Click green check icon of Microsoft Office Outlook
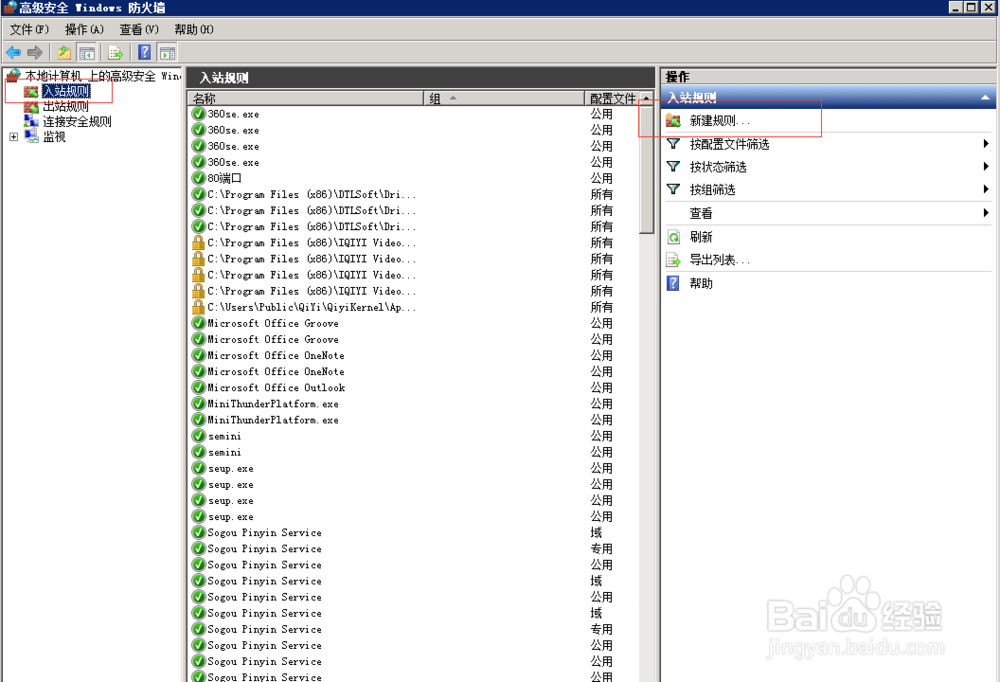This screenshot has width=1000, height=682. pos(198,387)
